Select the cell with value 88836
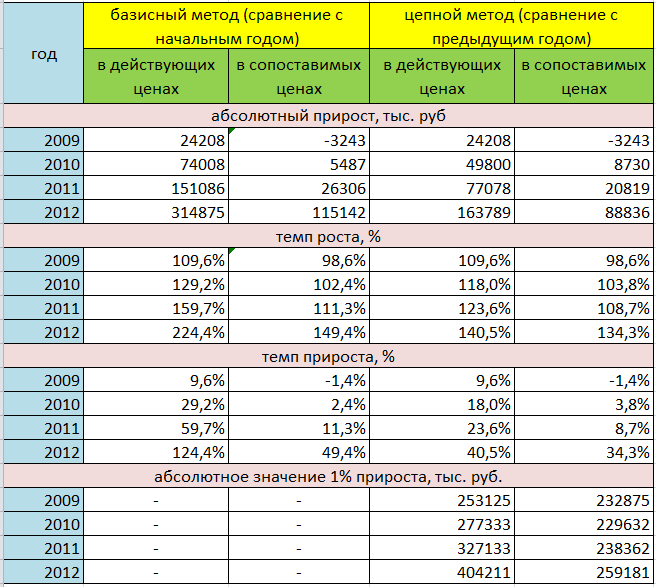The width and height of the screenshot is (656, 587). tap(584, 212)
